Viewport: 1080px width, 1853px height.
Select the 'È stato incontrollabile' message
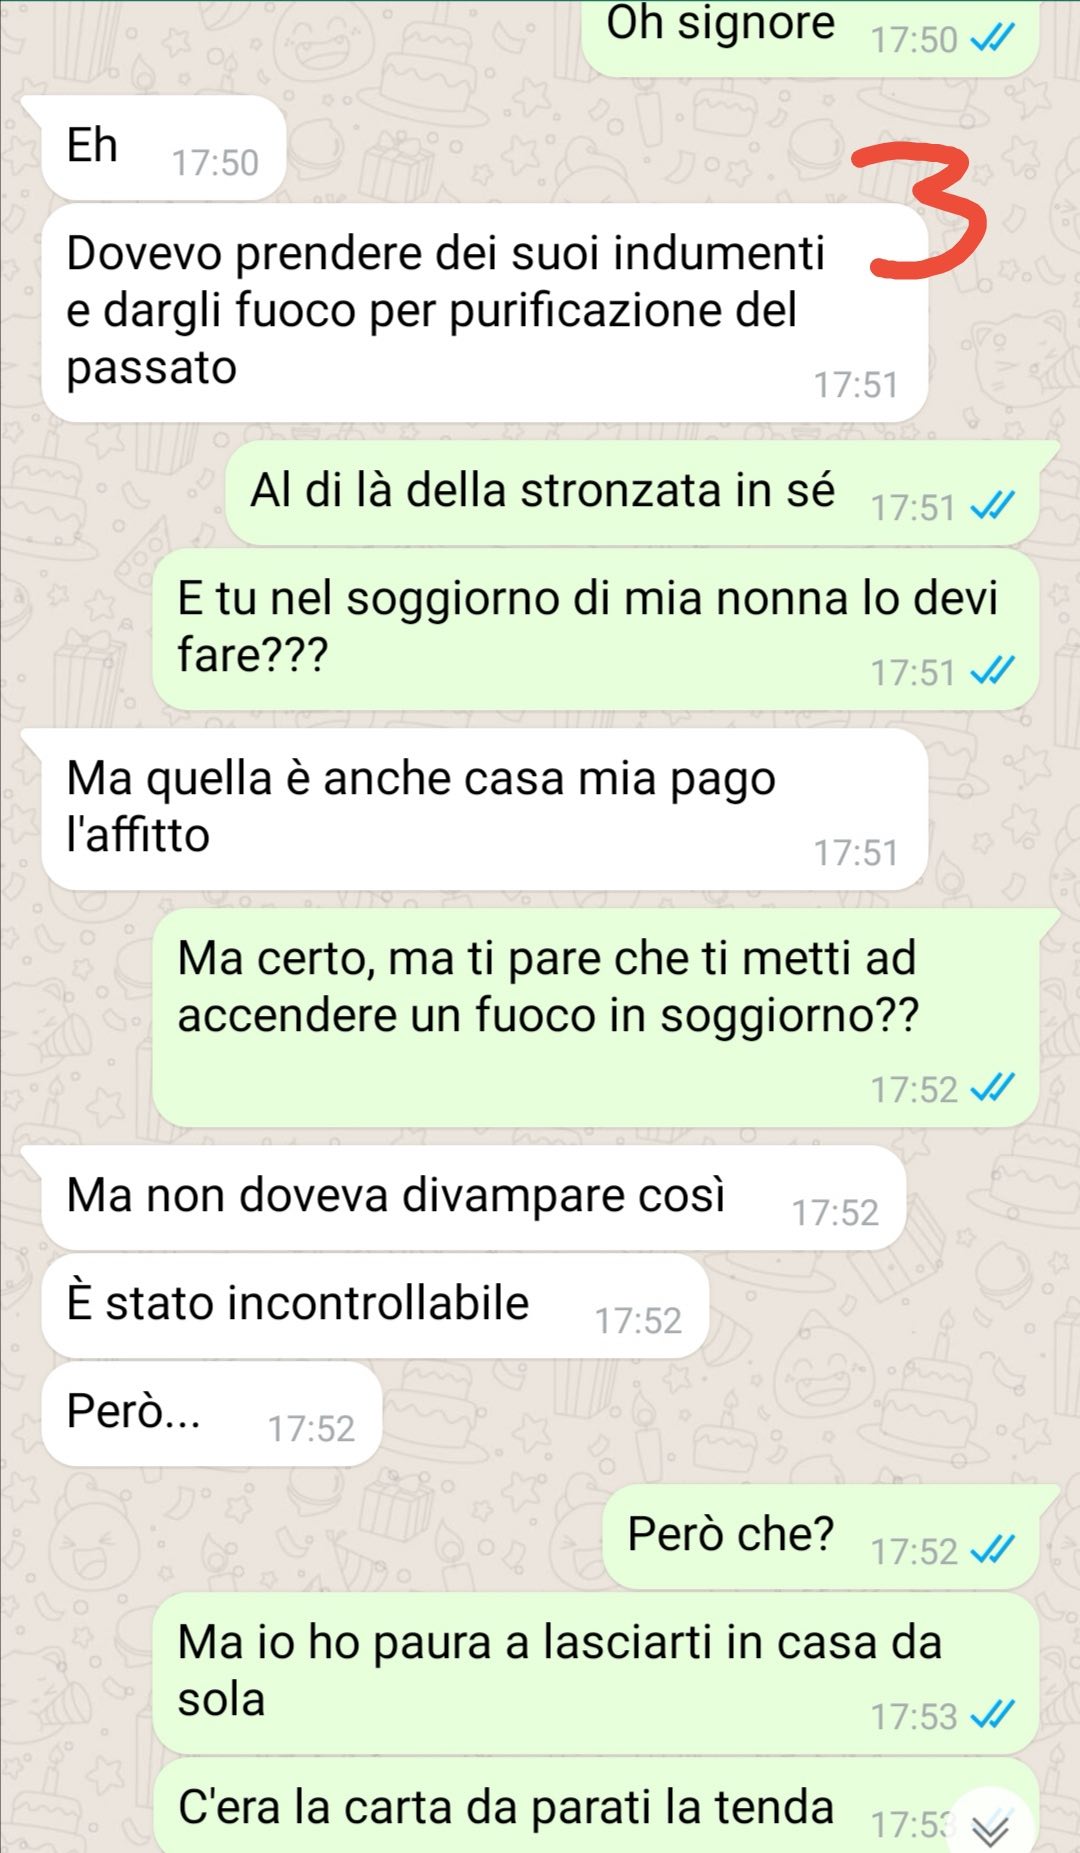(375, 1305)
